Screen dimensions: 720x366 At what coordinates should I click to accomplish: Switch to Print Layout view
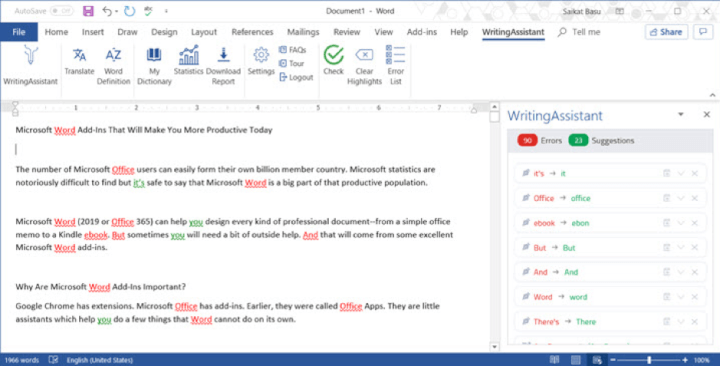pos(576,360)
